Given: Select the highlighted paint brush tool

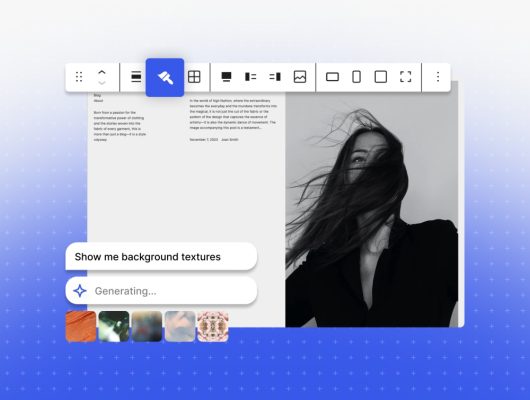Looking at the screenshot, I should [165, 77].
